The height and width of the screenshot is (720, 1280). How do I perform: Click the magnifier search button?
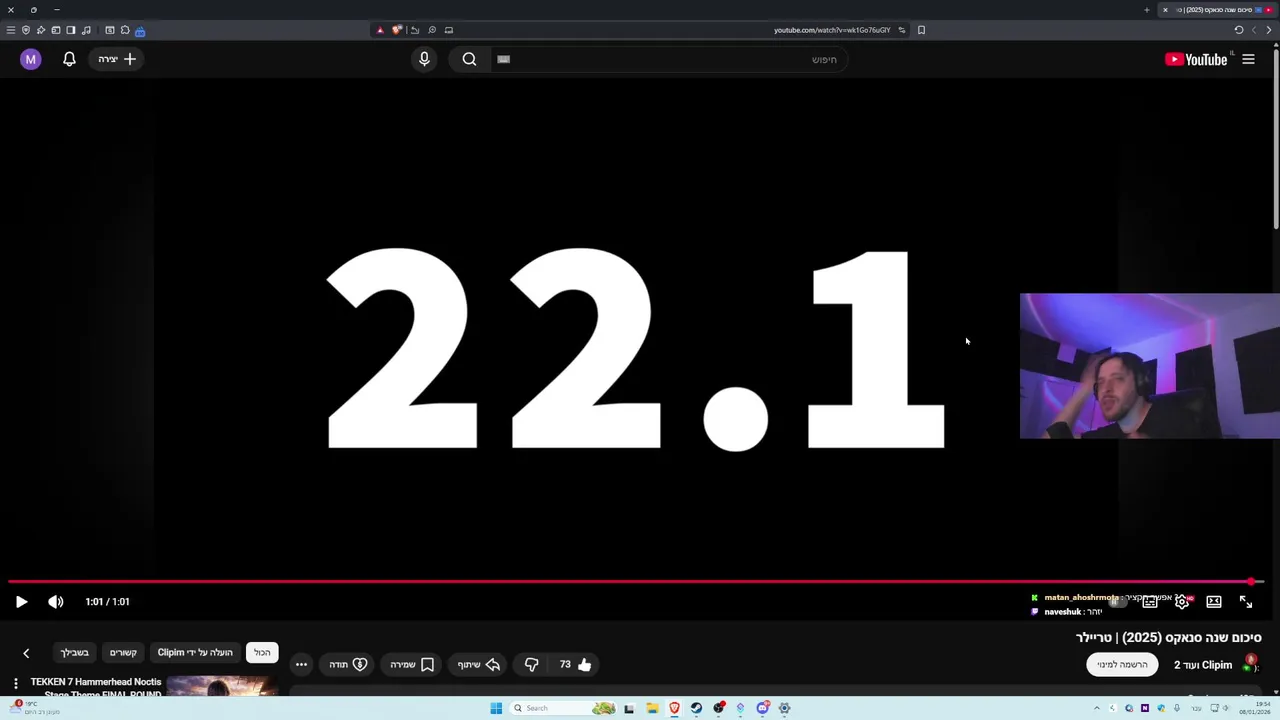[469, 59]
